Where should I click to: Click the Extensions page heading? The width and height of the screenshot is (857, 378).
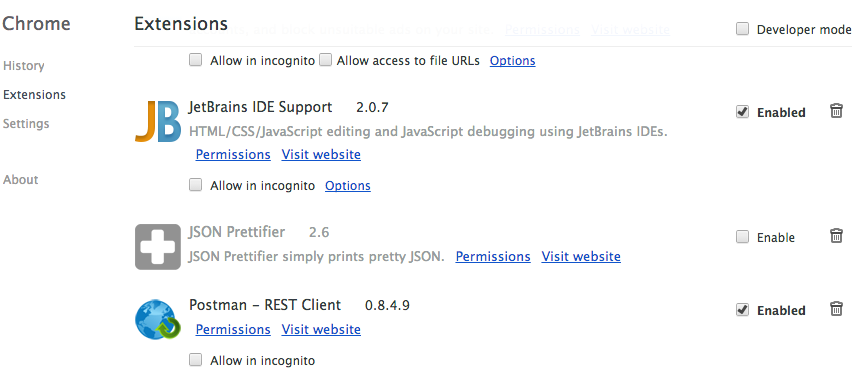click(181, 23)
